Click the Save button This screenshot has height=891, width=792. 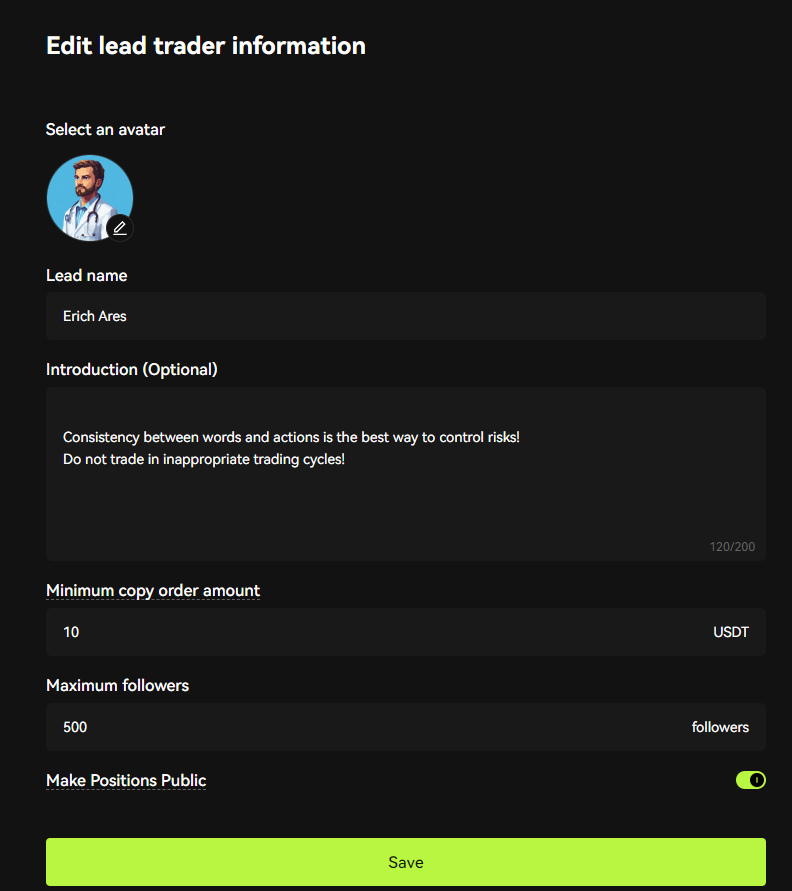click(x=406, y=862)
